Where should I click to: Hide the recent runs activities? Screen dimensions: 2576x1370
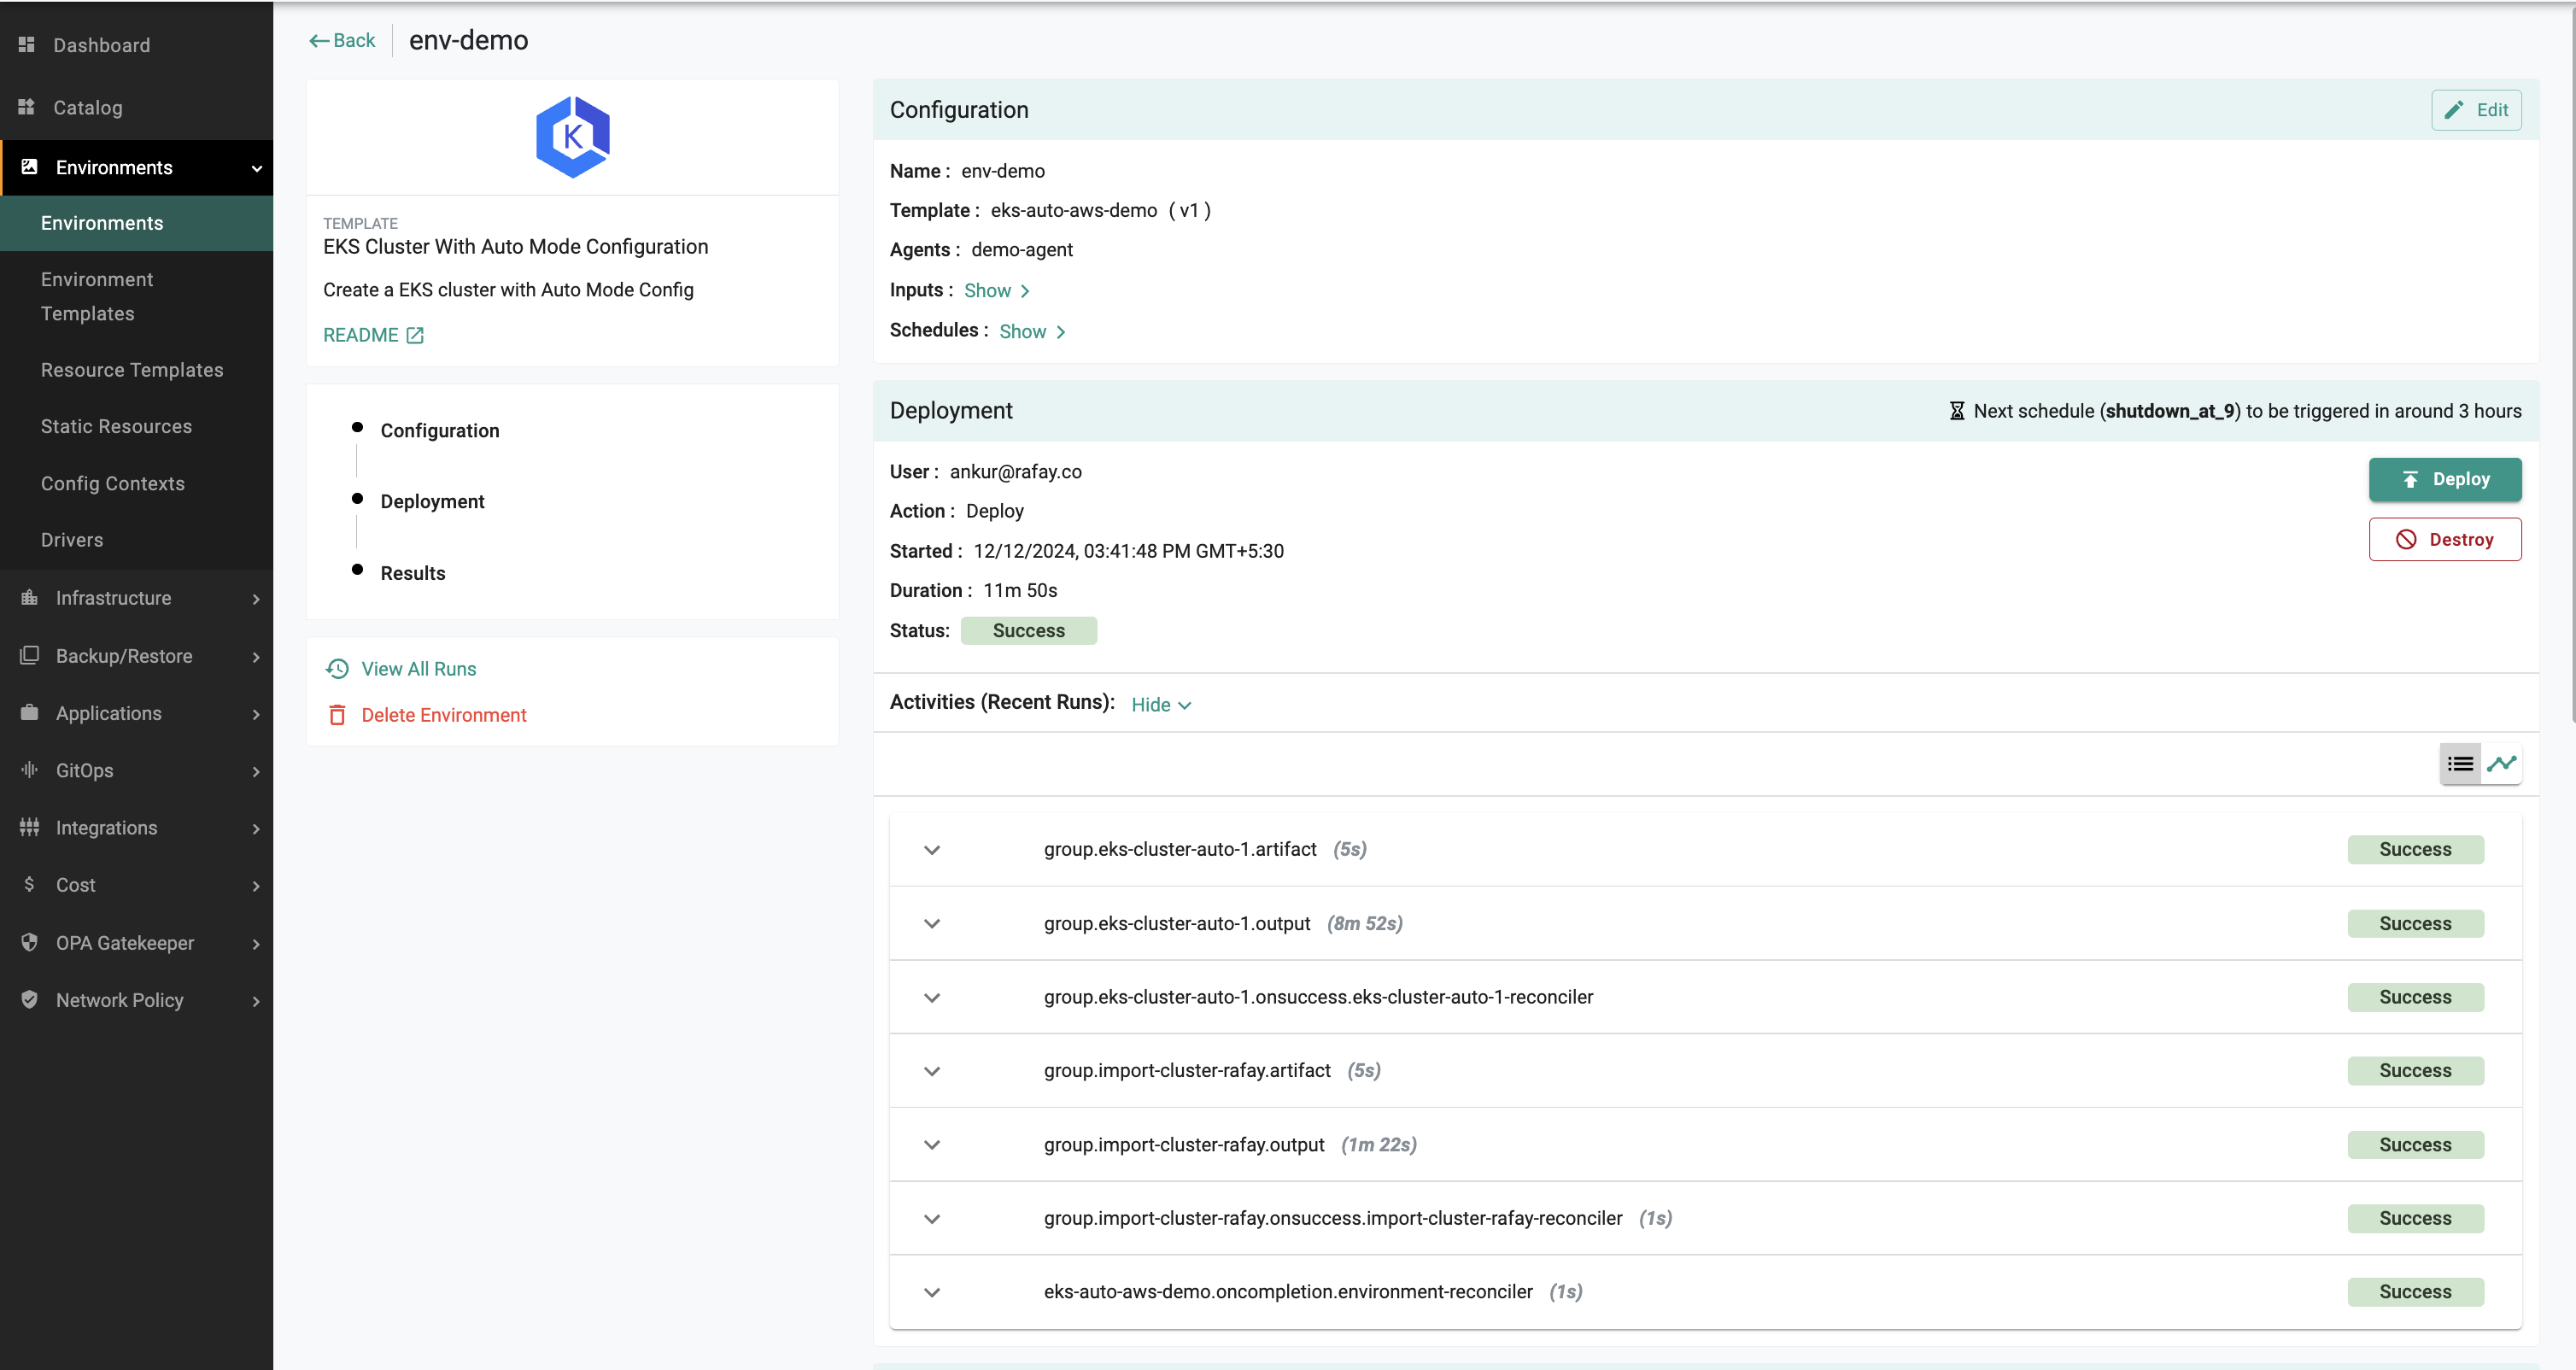click(x=1162, y=705)
